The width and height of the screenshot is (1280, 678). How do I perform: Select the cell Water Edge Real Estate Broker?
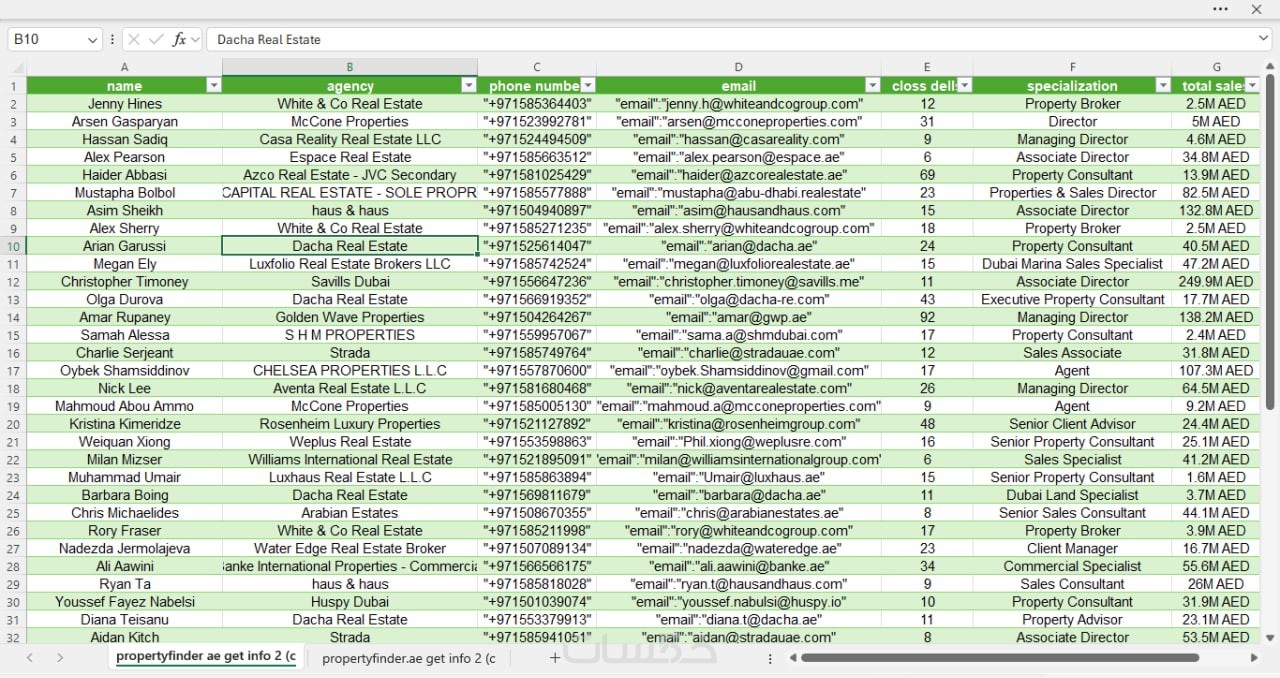point(350,549)
